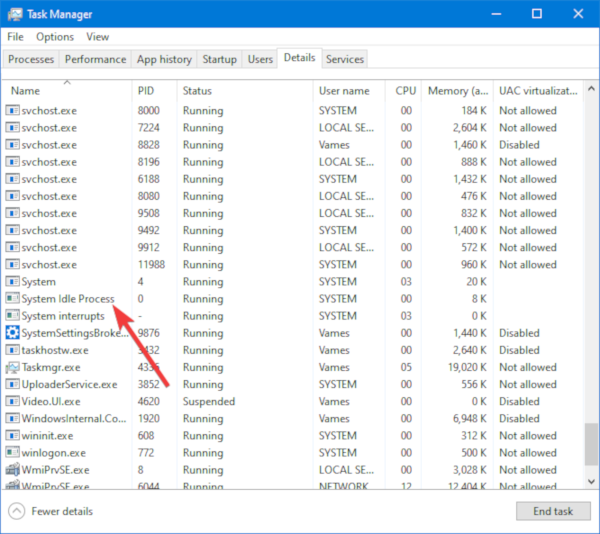Sort by the Name column header
The width and height of the screenshot is (600, 534).
(x=67, y=91)
